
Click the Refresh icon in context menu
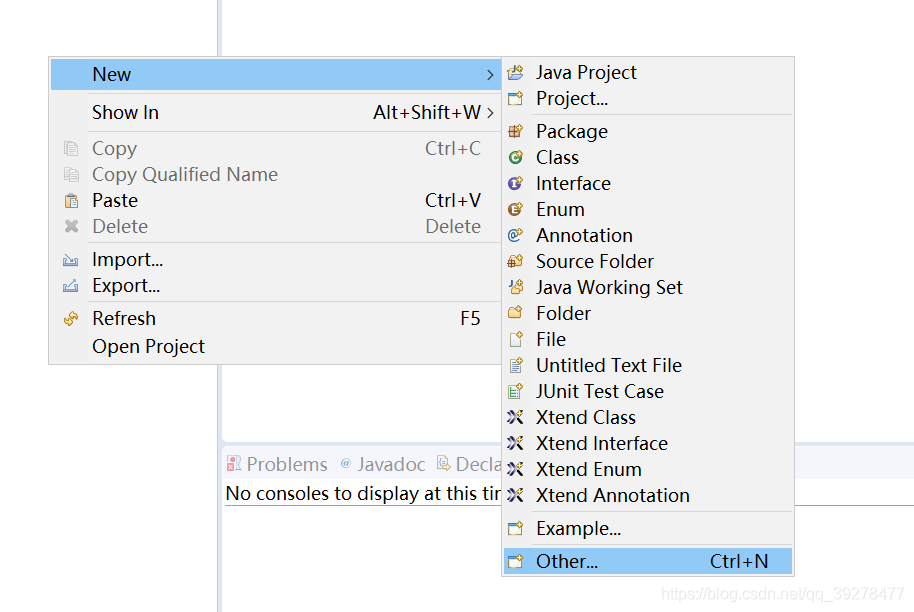click(x=71, y=319)
